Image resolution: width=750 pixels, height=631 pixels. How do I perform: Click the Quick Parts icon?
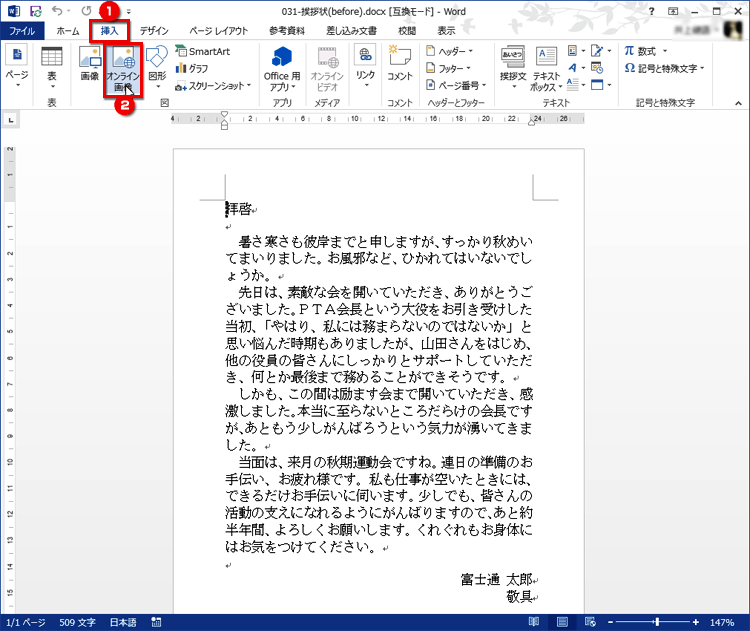tap(576, 51)
